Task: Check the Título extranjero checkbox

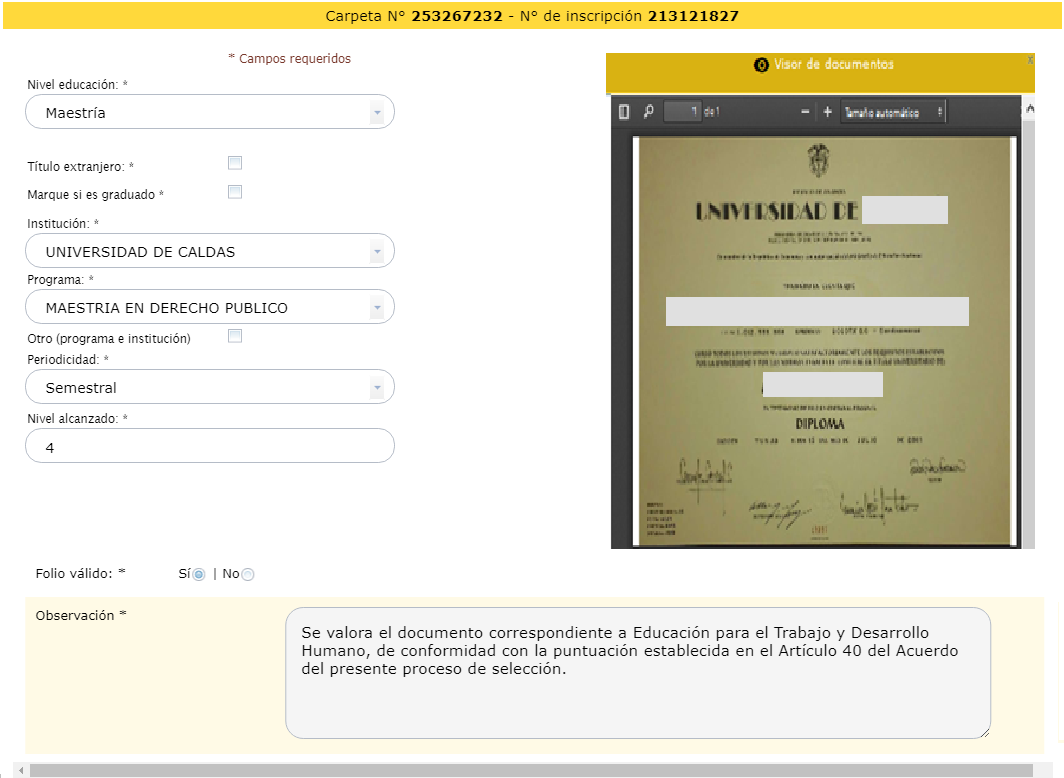Action: point(235,163)
